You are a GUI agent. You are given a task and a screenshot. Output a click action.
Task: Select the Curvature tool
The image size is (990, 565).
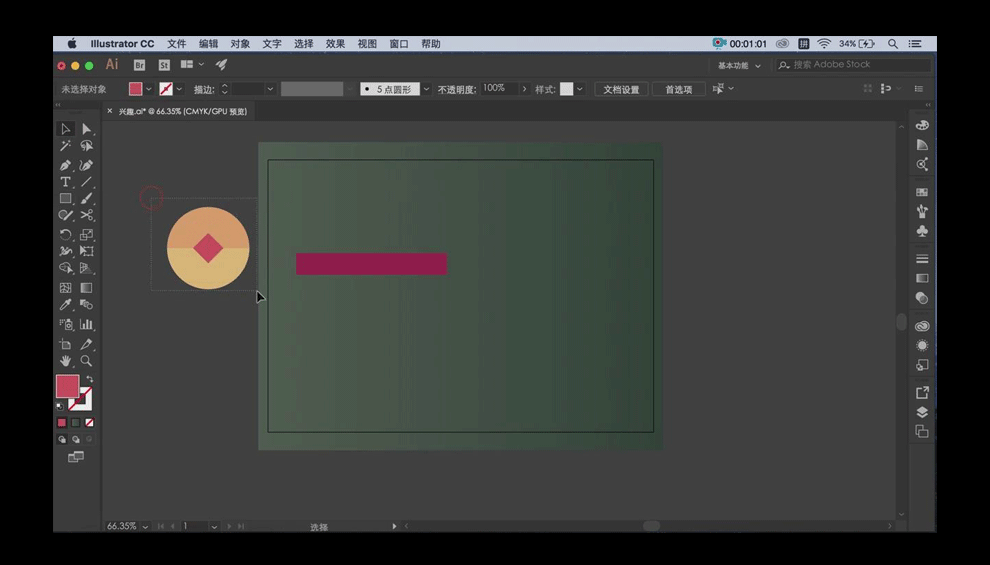point(86,165)
